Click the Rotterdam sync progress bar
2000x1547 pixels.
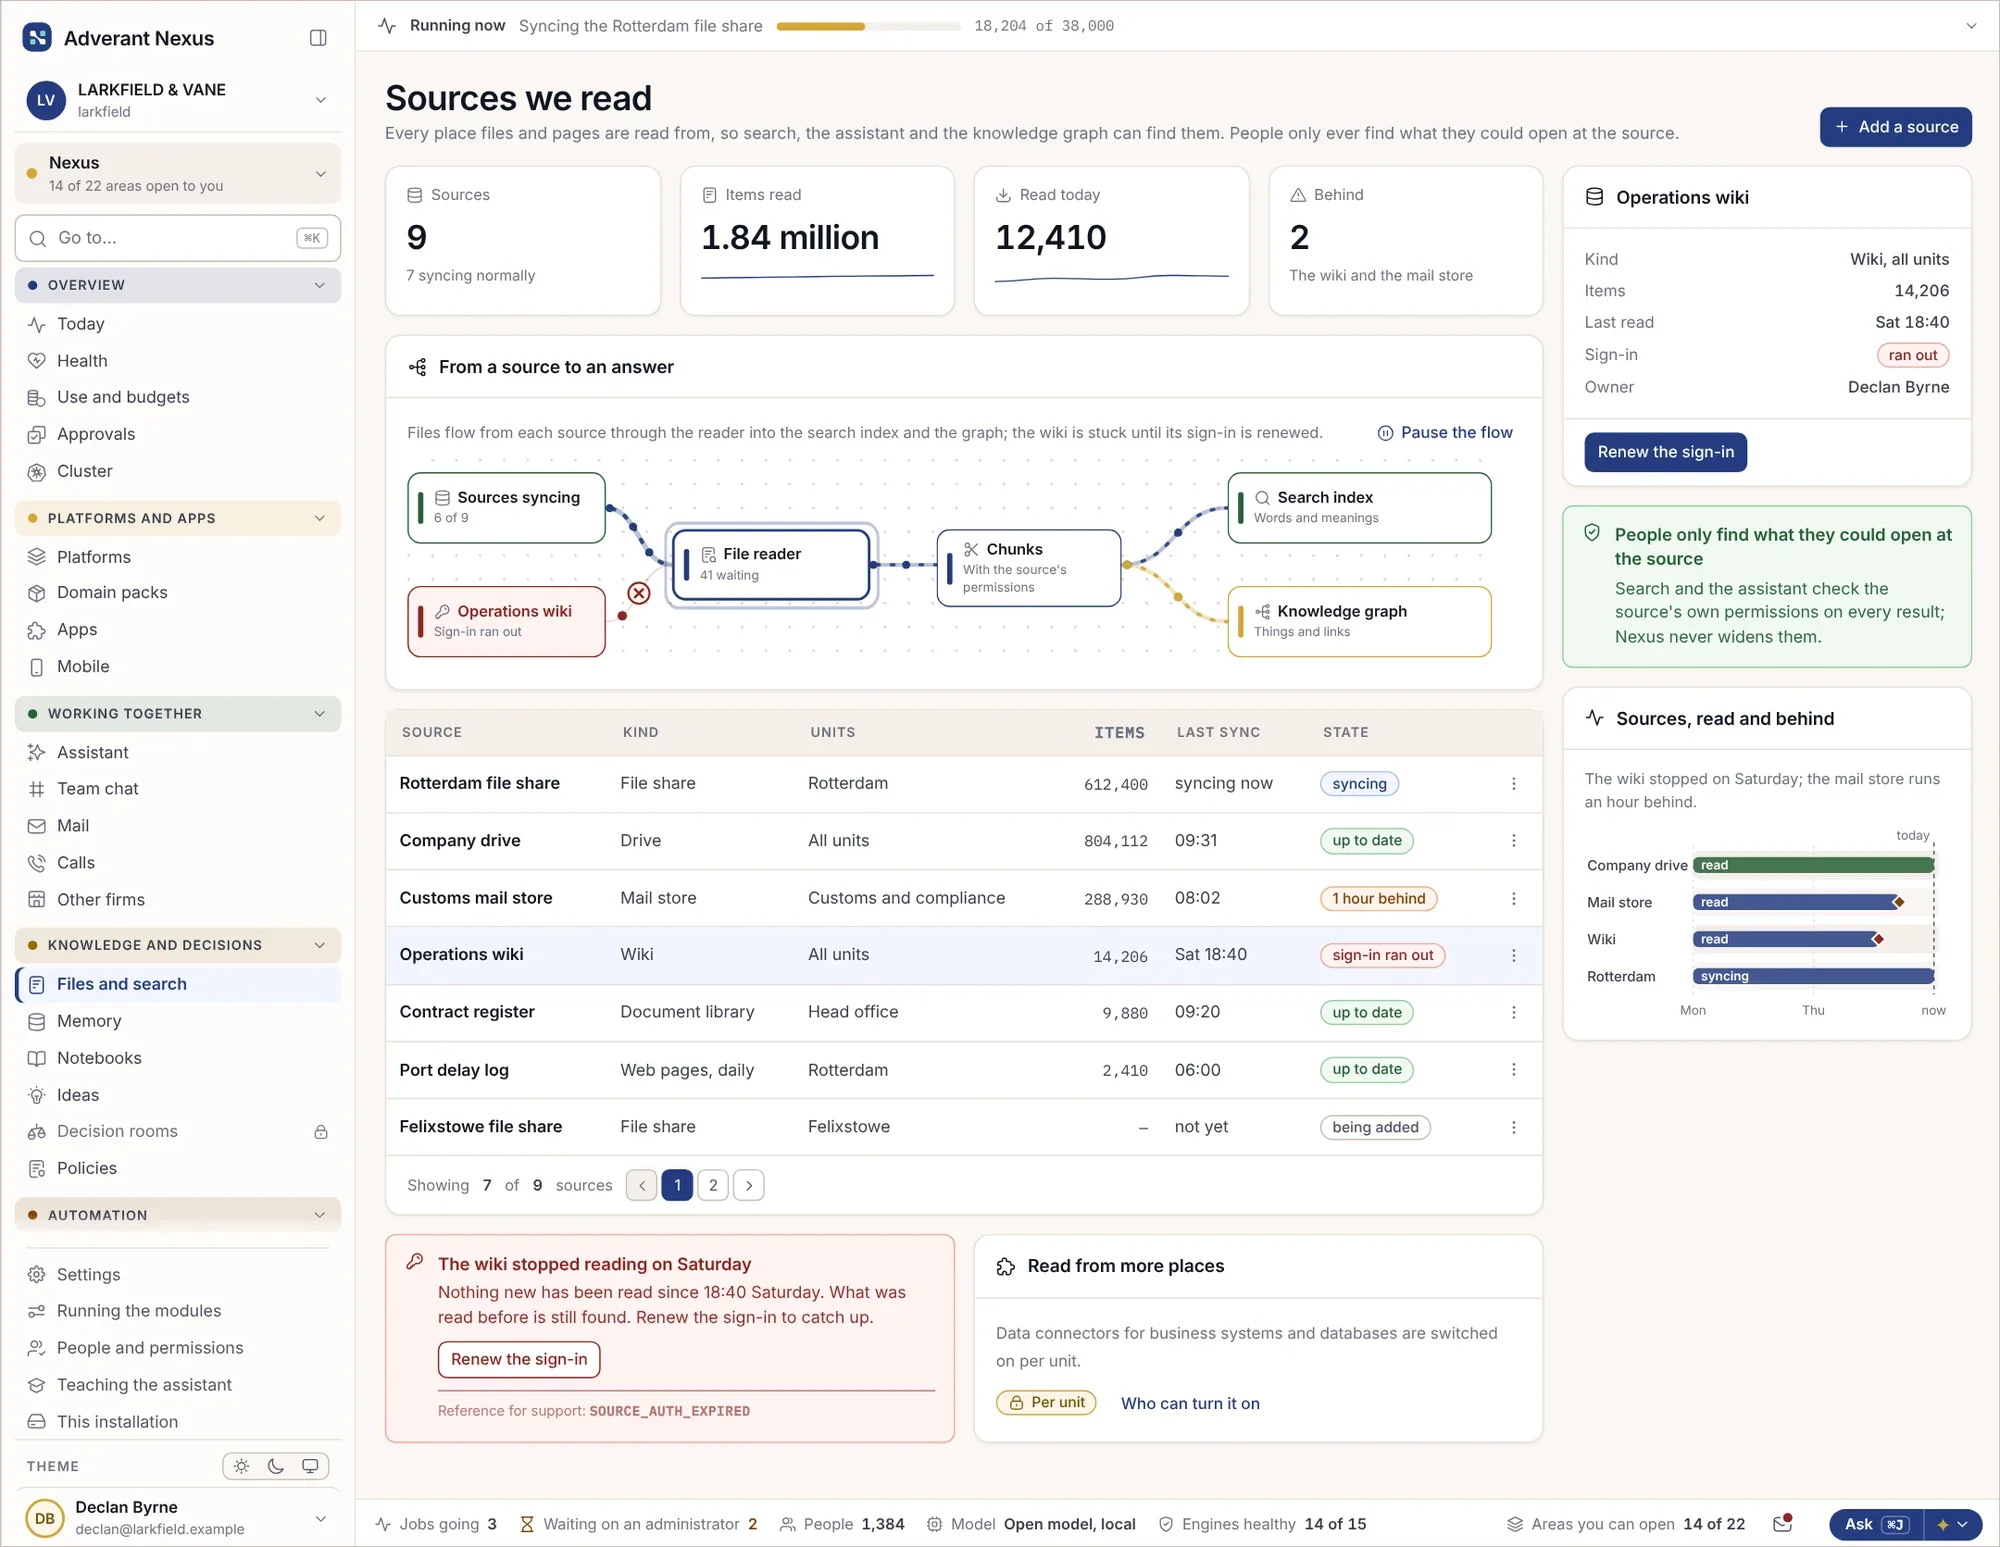click(868, 26)
